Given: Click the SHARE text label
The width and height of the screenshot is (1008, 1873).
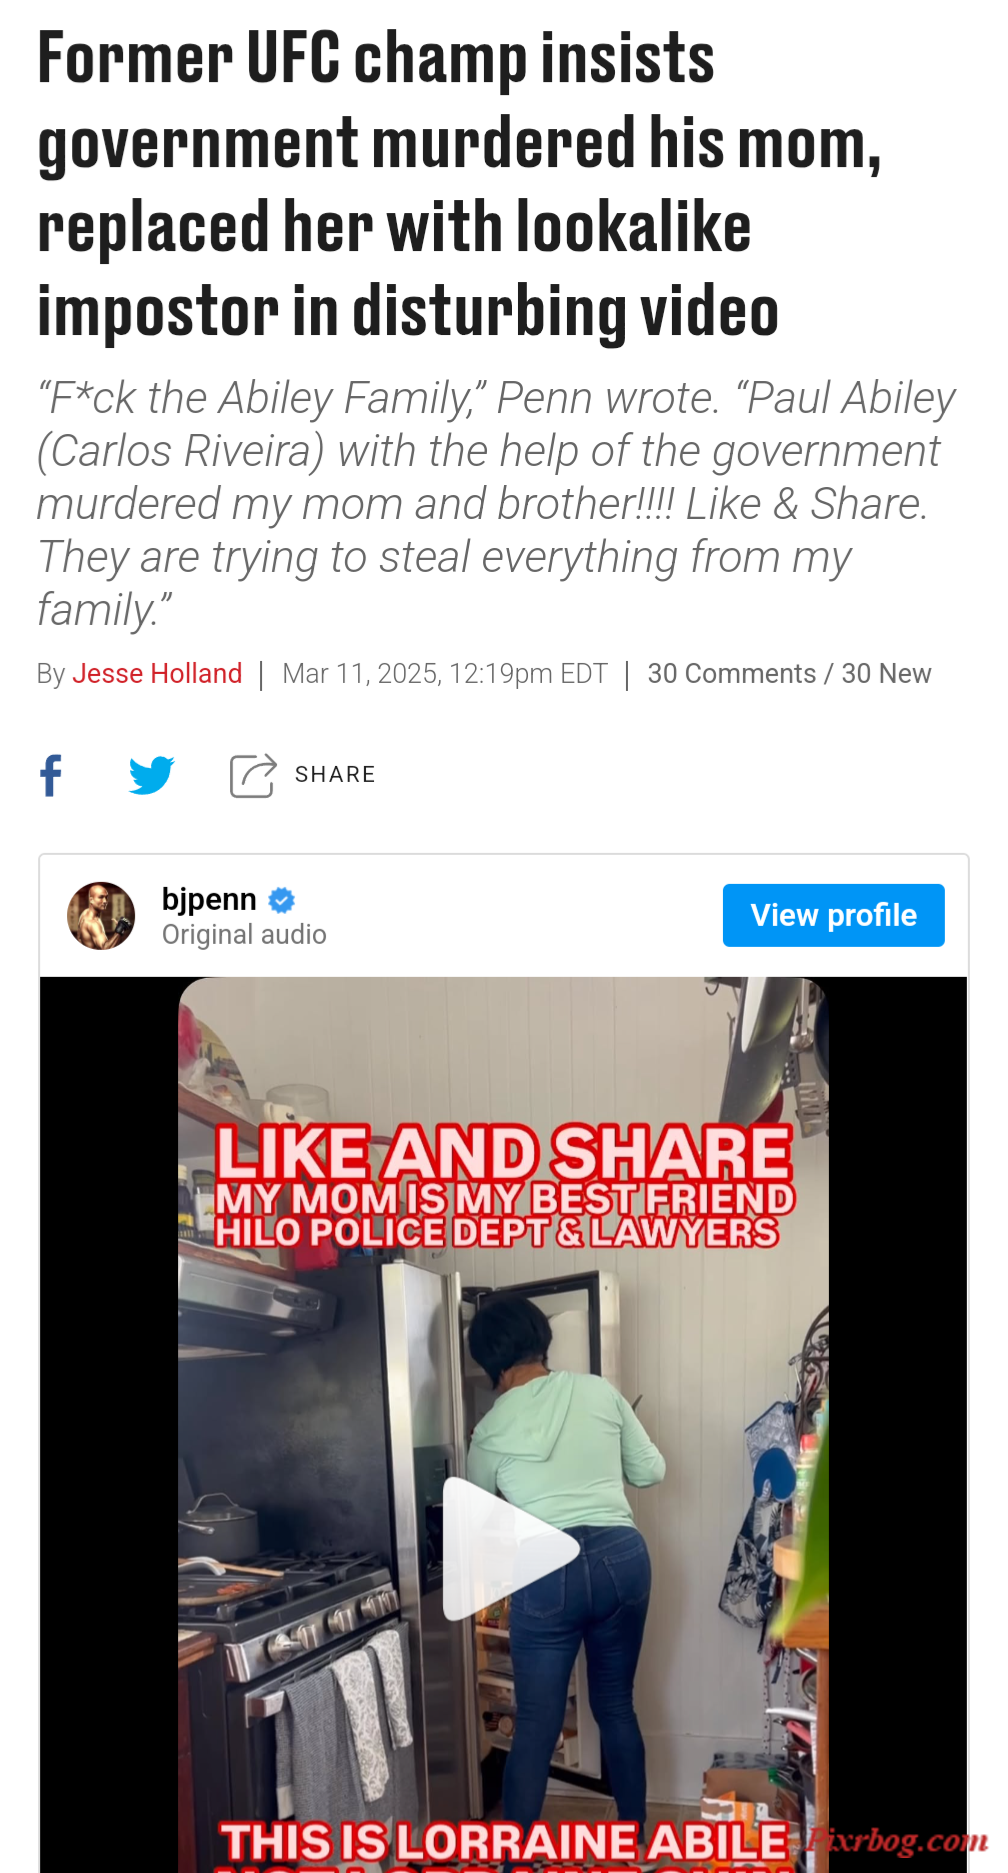Looking at the screenshot, I should 335,774.
